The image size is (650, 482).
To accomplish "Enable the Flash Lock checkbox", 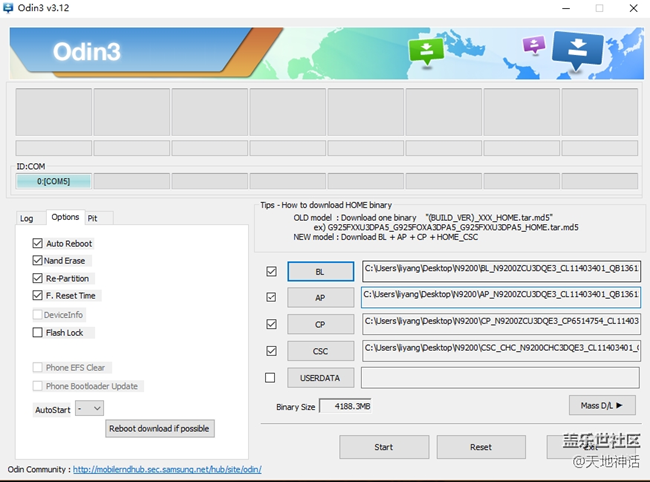I will pos(37,332).
